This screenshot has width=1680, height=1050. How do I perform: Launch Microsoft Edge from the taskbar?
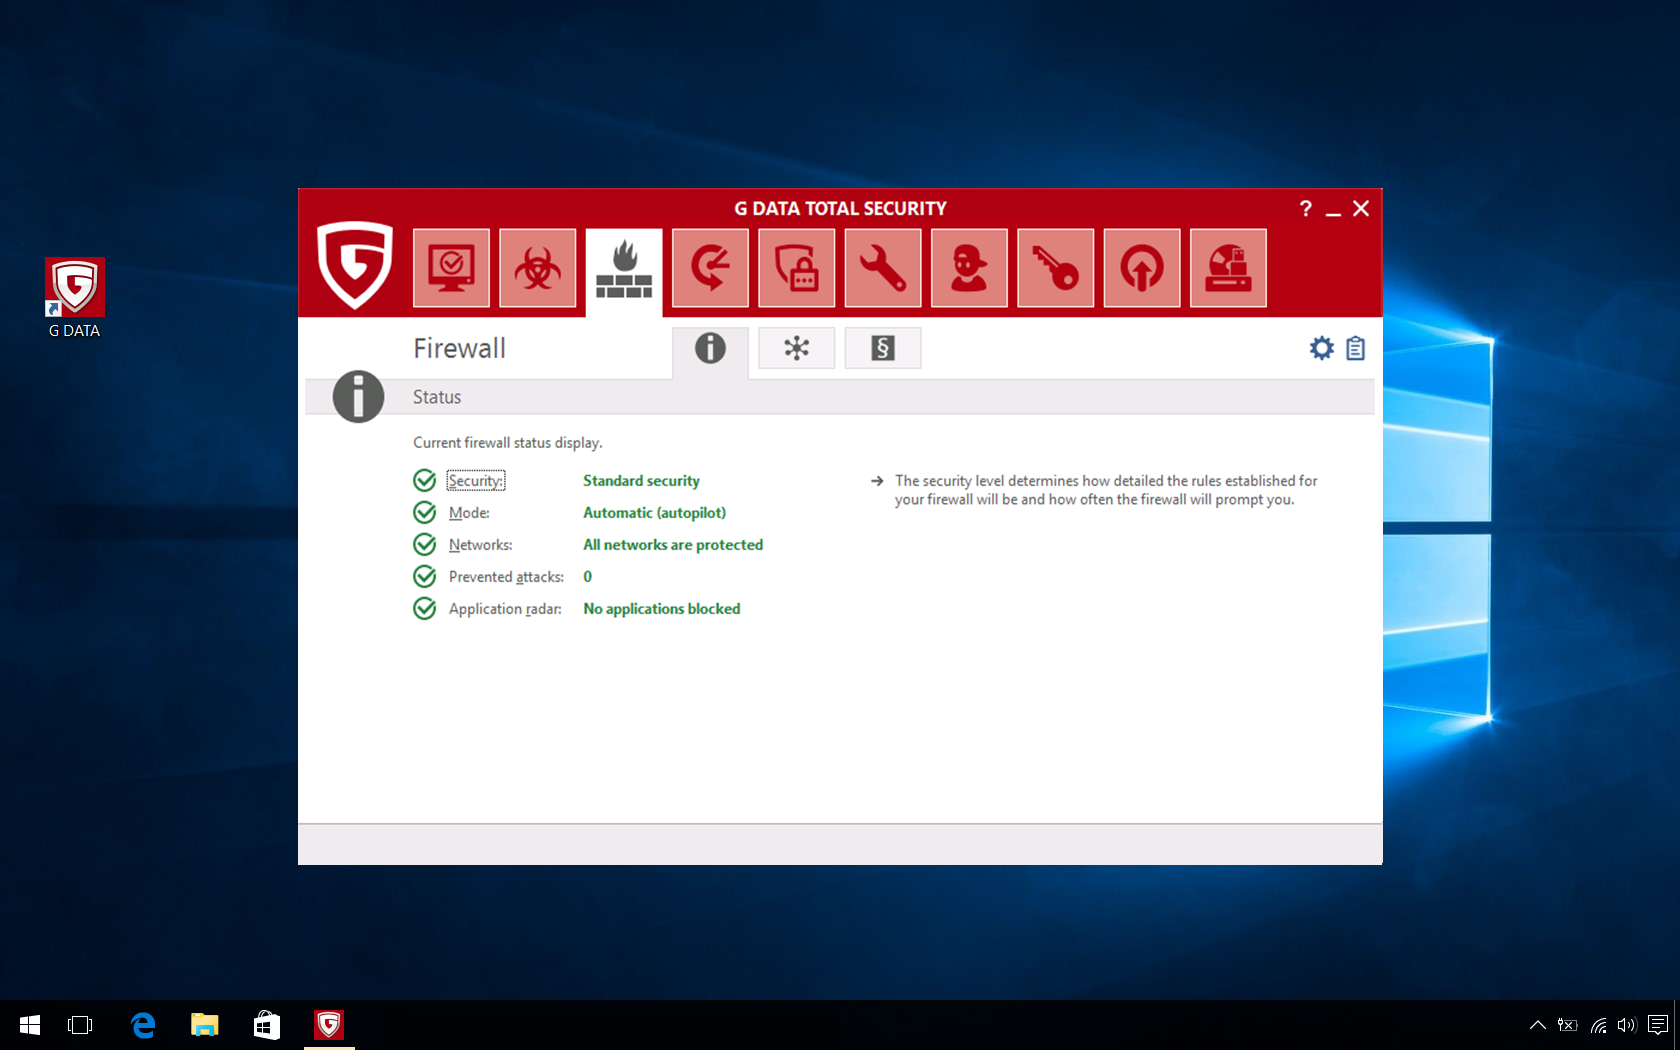tap(143, 1025)
